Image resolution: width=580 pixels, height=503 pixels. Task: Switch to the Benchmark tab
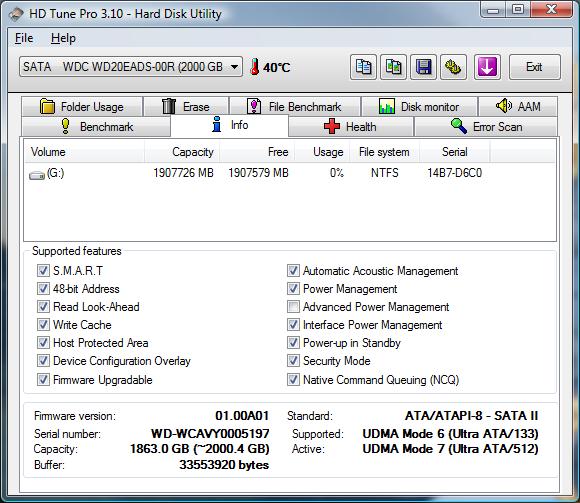[x=96, y=126]
